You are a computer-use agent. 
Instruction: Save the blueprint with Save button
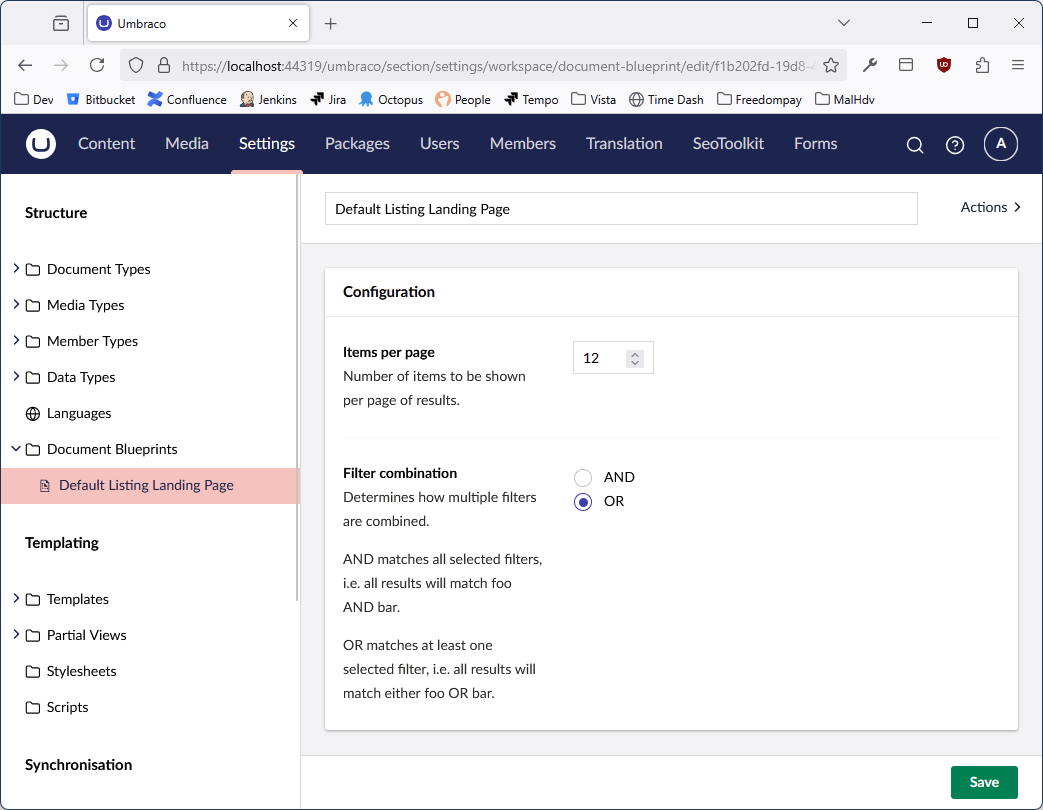pyautogui.click(x=984, y=782)
